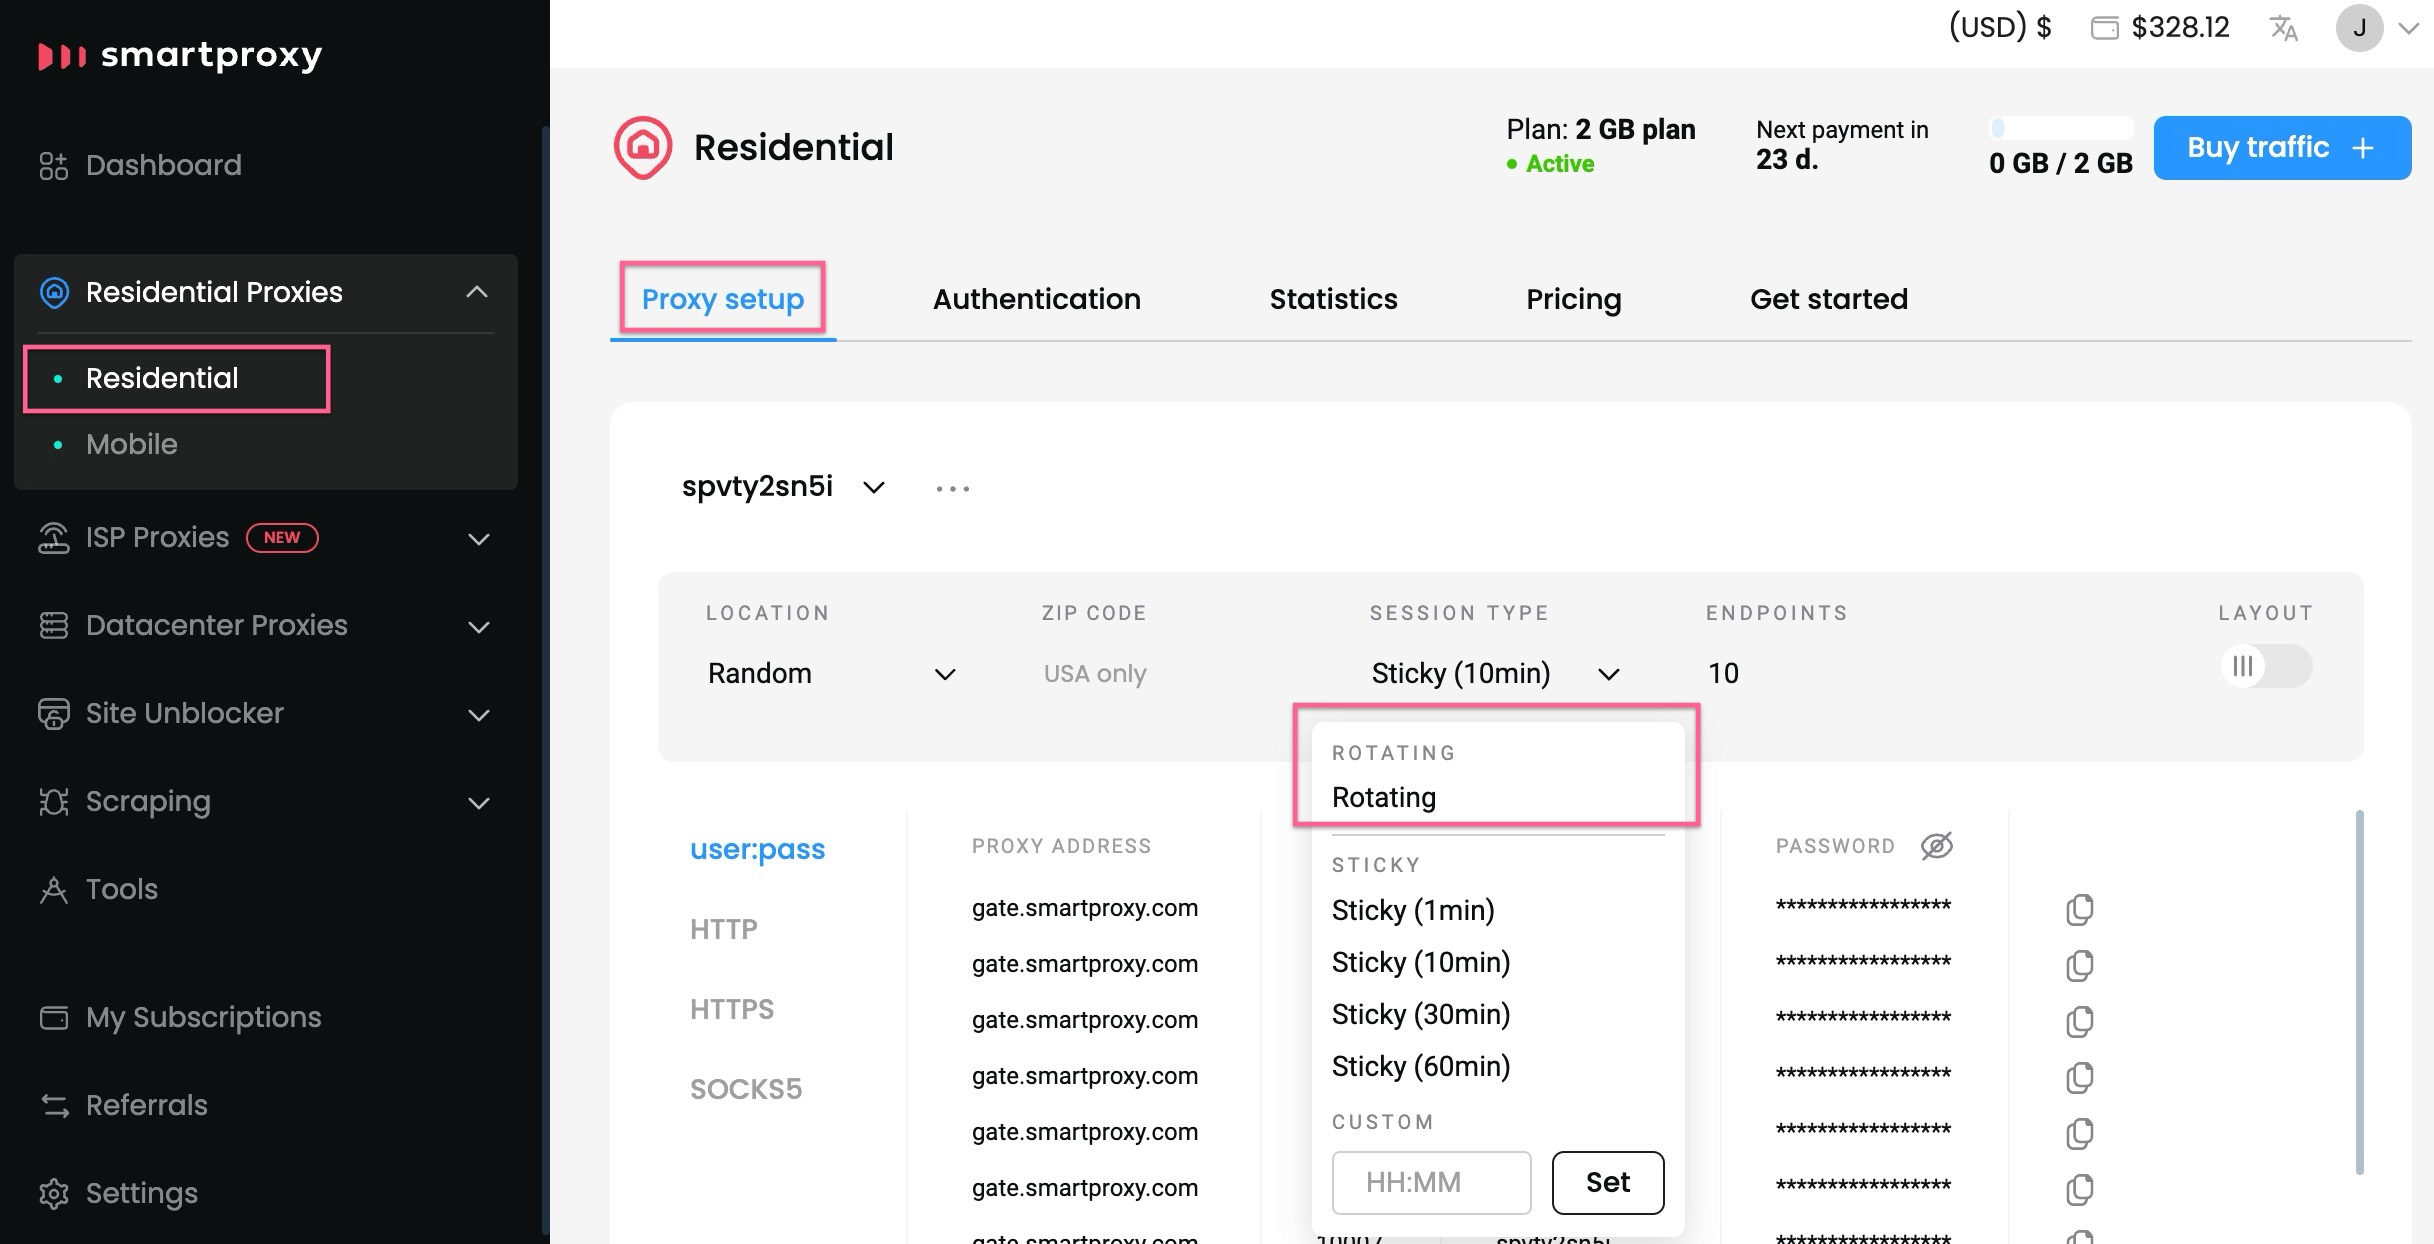2434x1244 pixels.
Task: Toggle the Layout switch
Action: coord(2266,666)
